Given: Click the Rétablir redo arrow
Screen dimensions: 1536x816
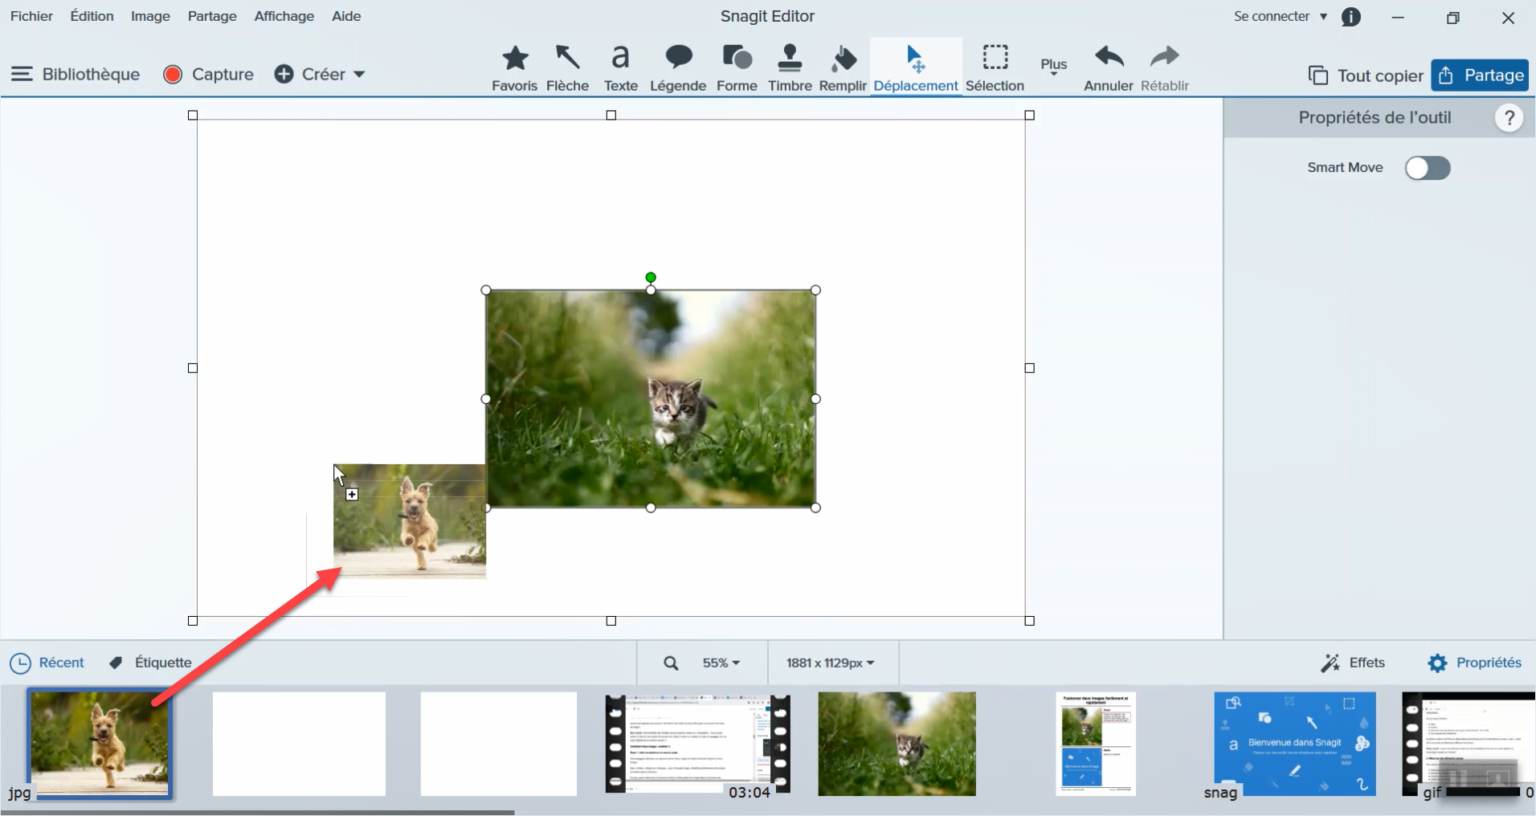Looking at the screenshot, I should (x=1165, y=68).
